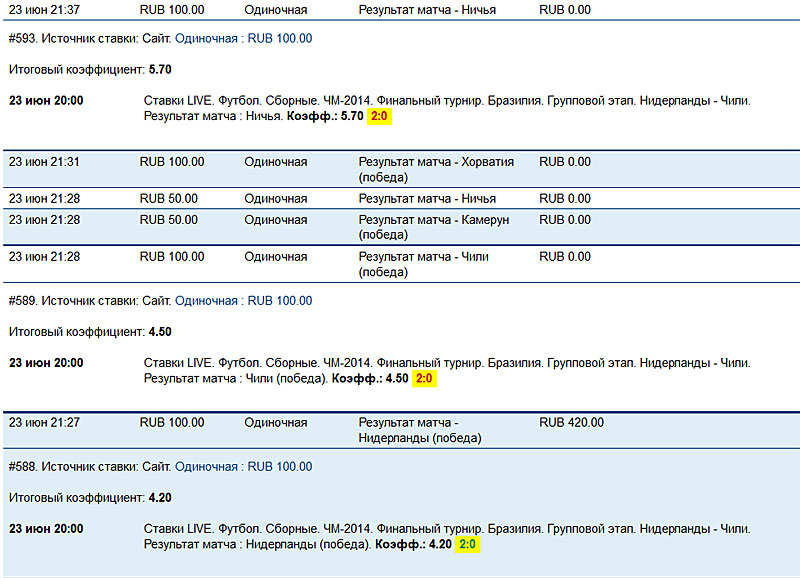This screenshot has width=800, height=578.
Task: Click the #588 bet source heading
Action: pos(89,467)
